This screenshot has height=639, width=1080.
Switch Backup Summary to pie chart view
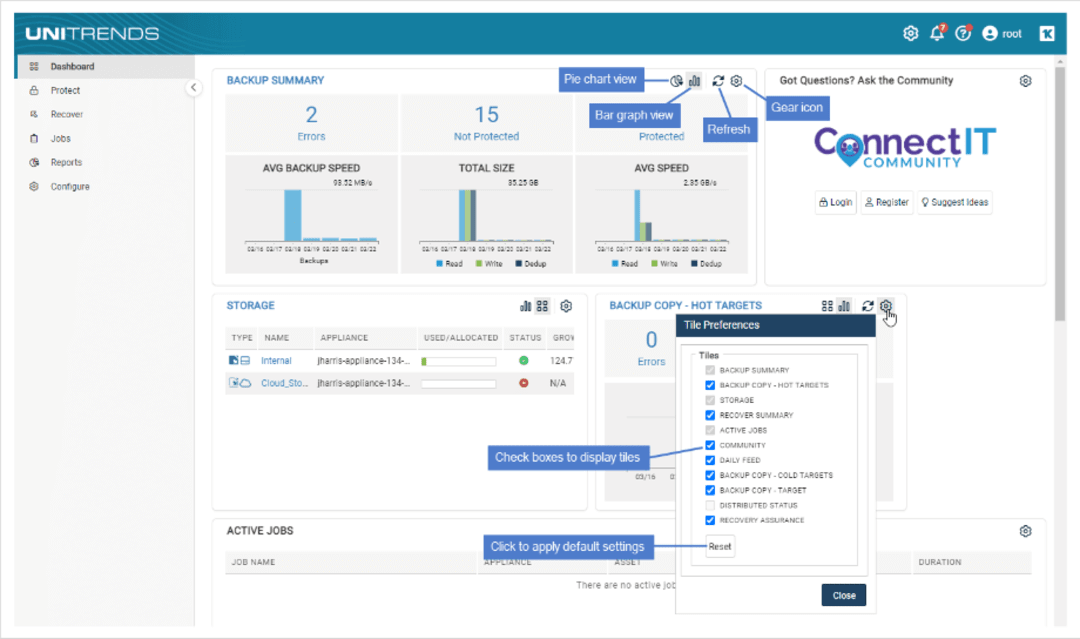click(674, 80)
